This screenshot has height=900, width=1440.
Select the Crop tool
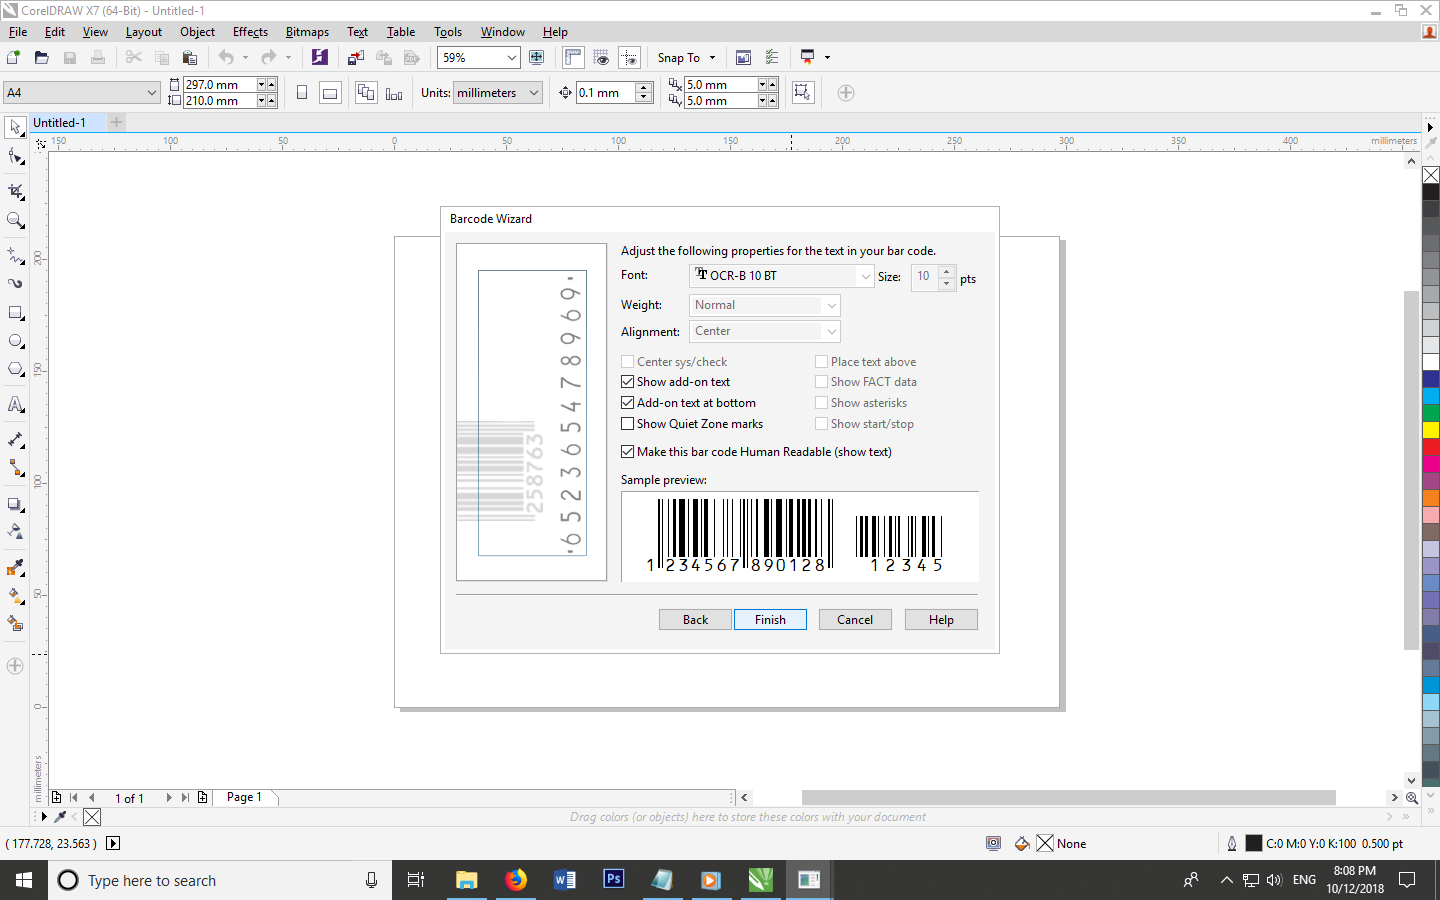(15, 191)
